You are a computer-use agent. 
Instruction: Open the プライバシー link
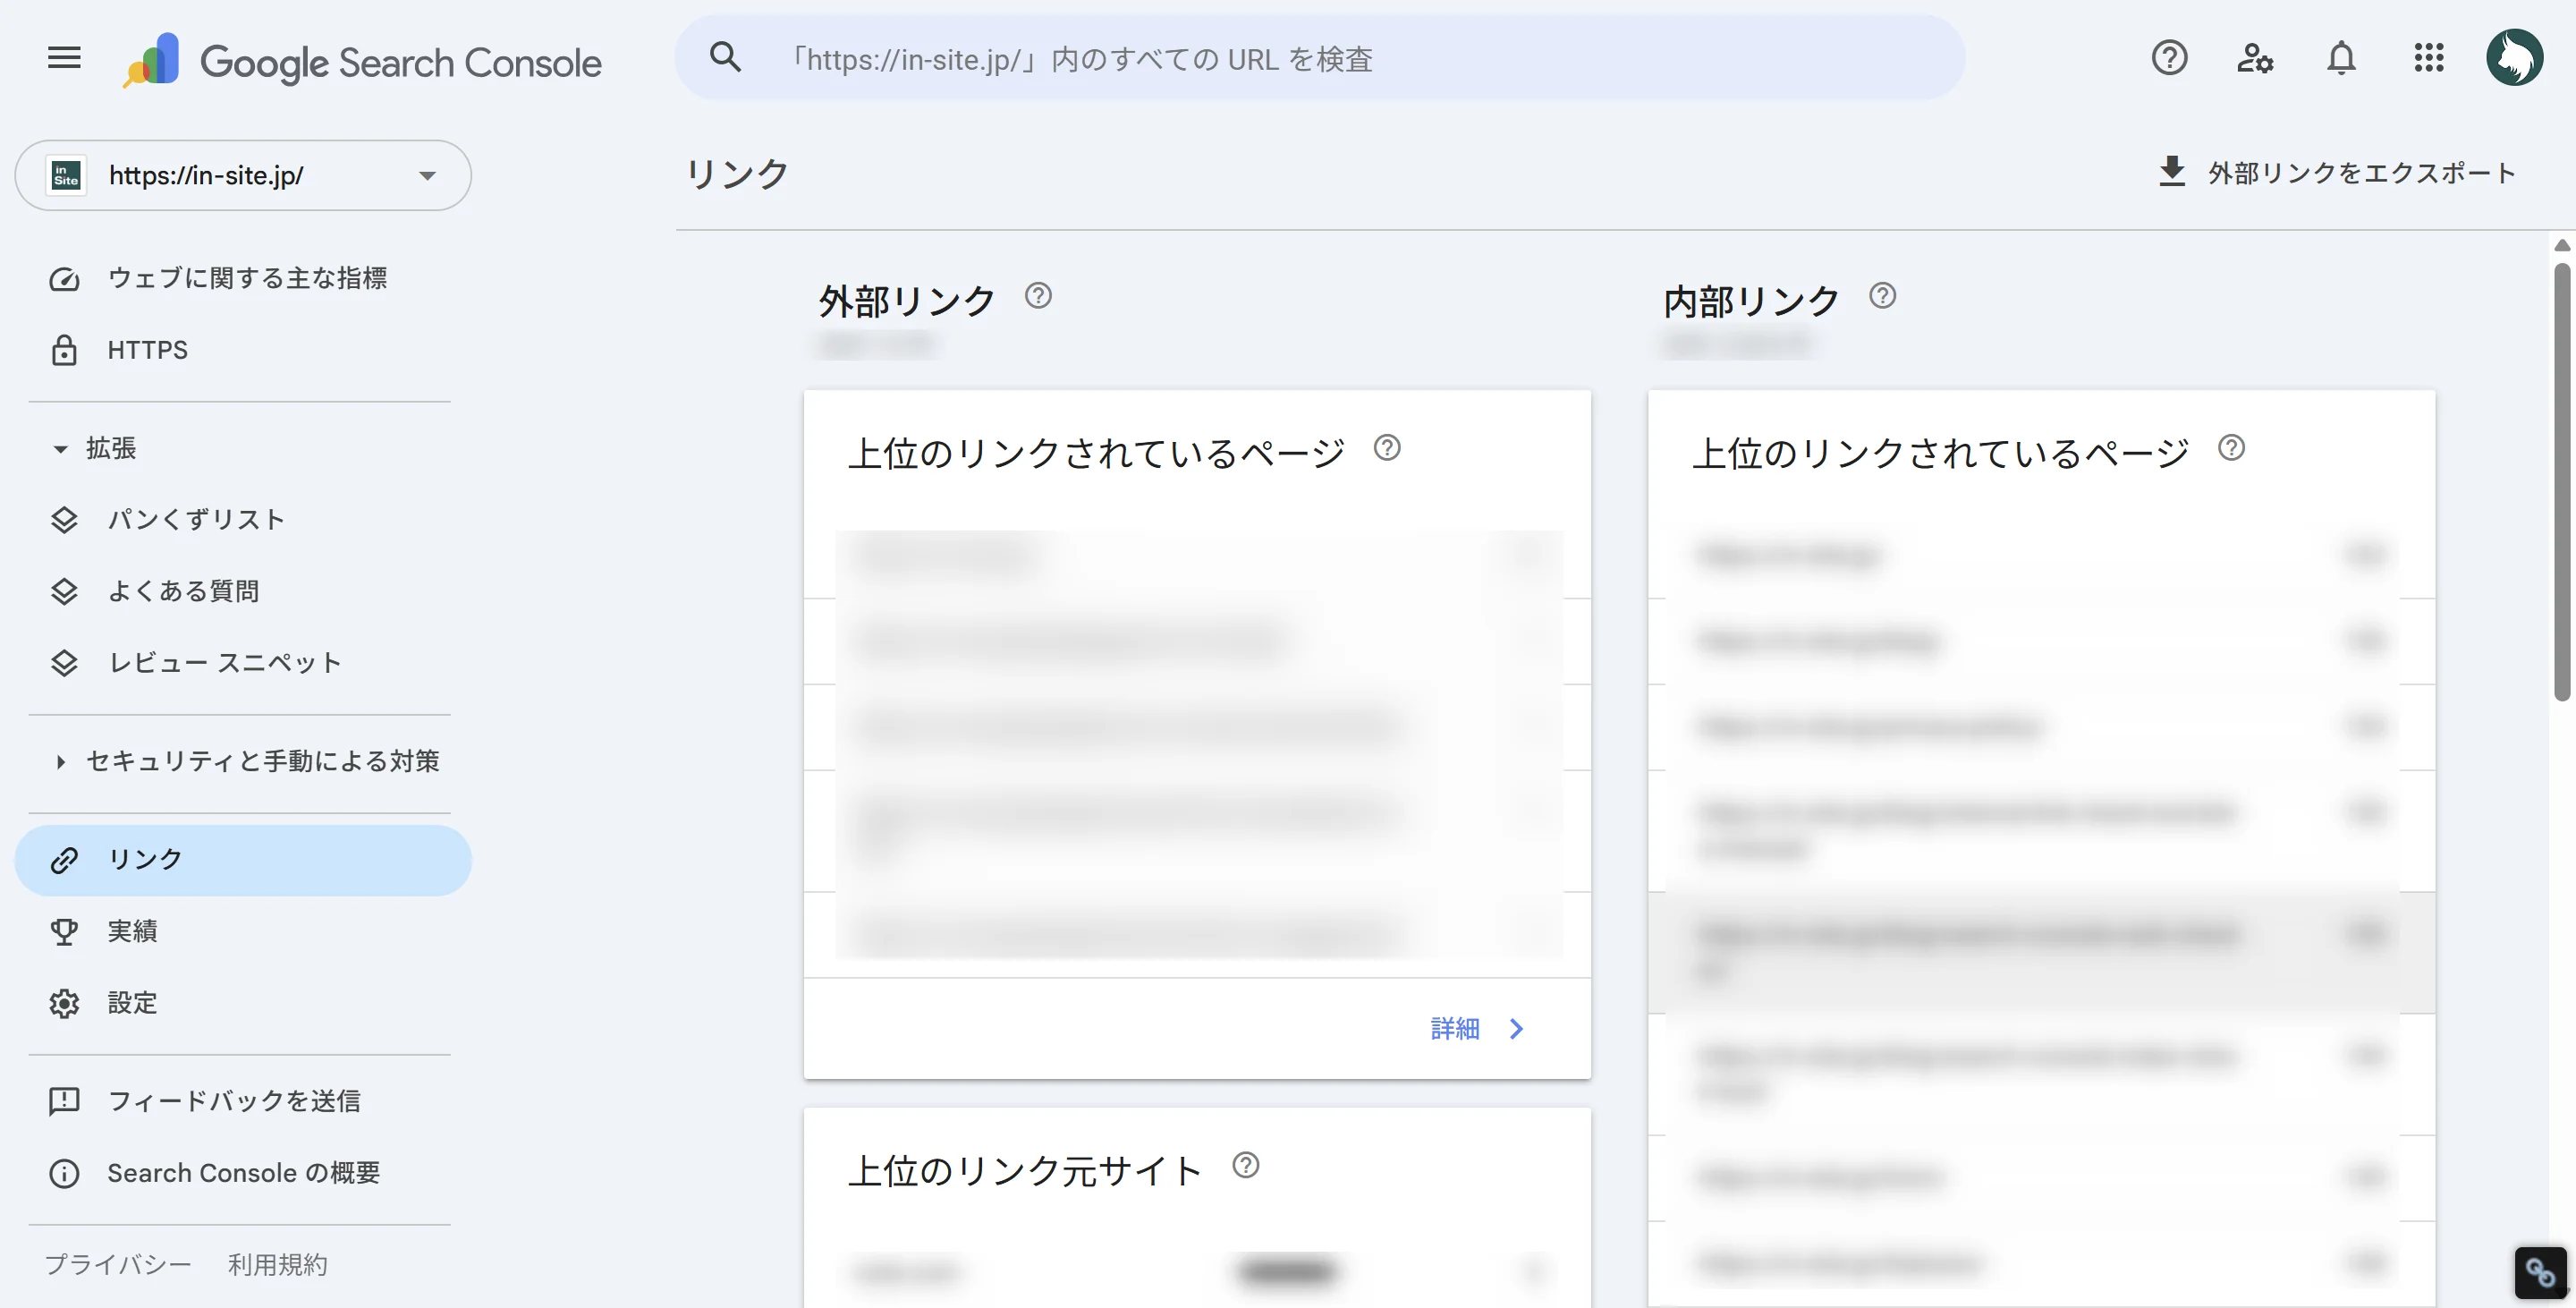pos(118,1264)
